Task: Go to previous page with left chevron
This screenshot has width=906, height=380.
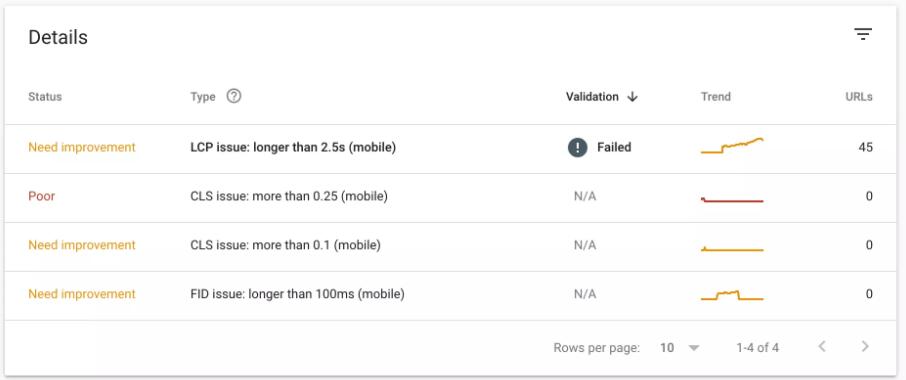Action: pyautogui.click(x=822, y=347)
